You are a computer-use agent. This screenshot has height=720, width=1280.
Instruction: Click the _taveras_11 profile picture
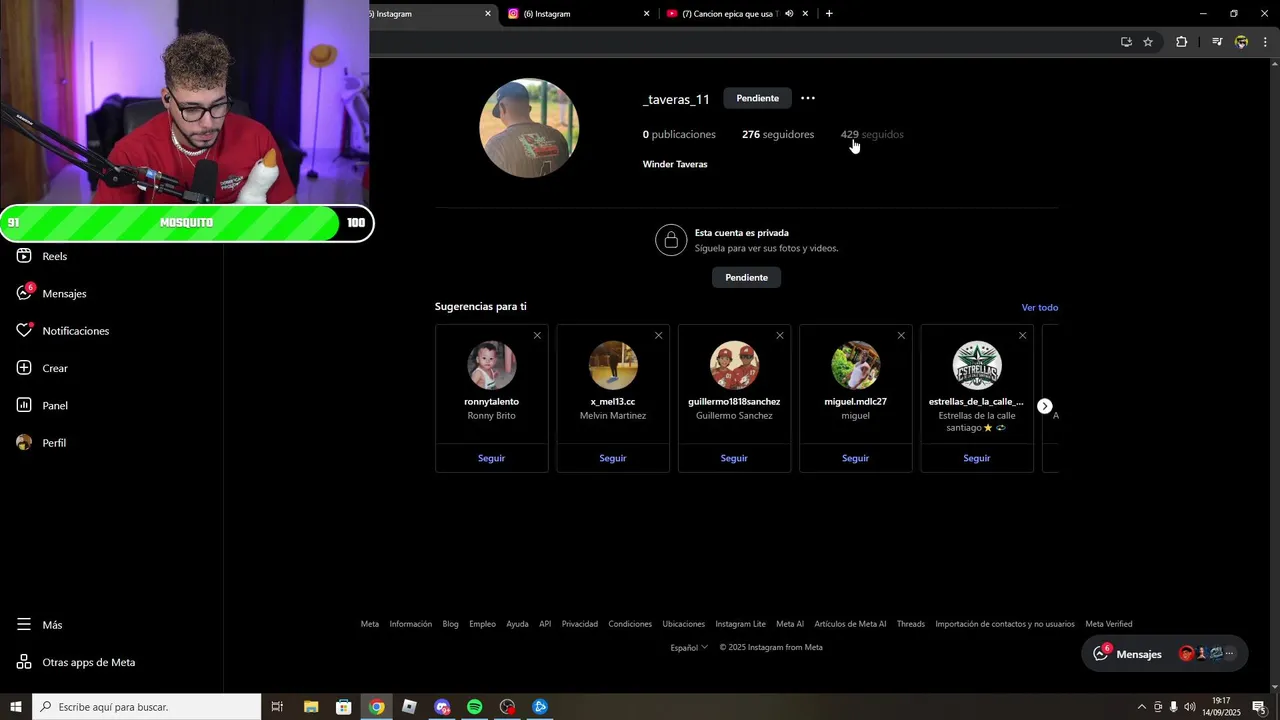(529, 128)
